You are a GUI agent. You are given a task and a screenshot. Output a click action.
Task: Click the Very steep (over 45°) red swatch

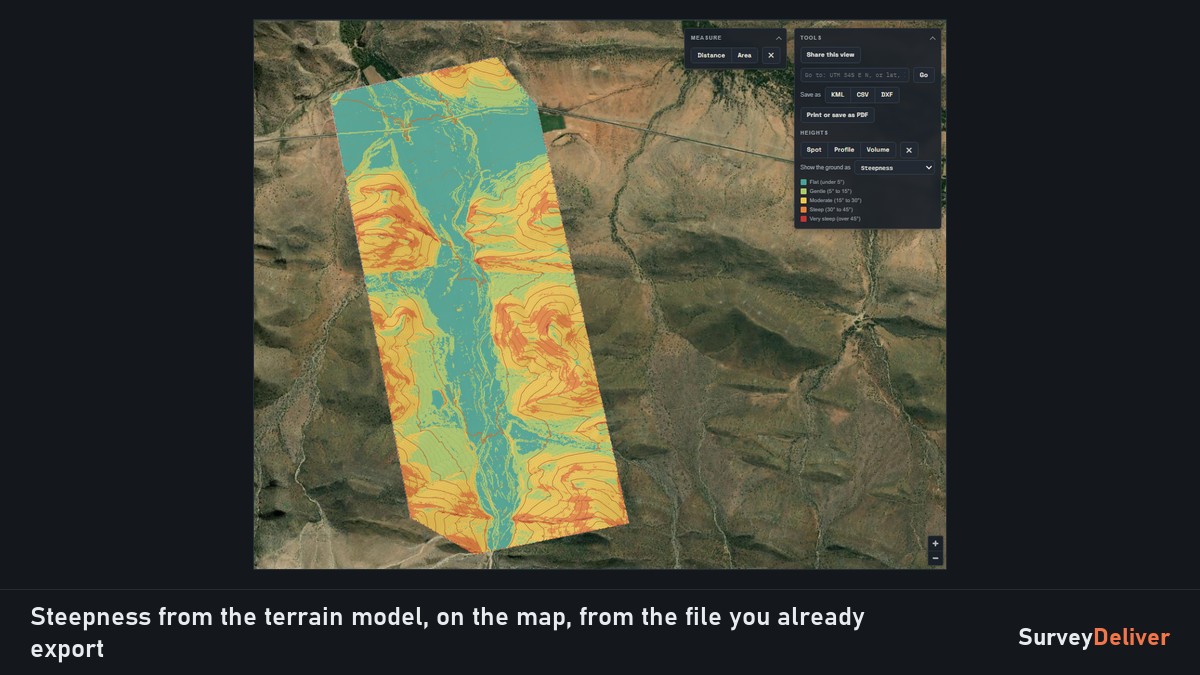tap(803, 218)
